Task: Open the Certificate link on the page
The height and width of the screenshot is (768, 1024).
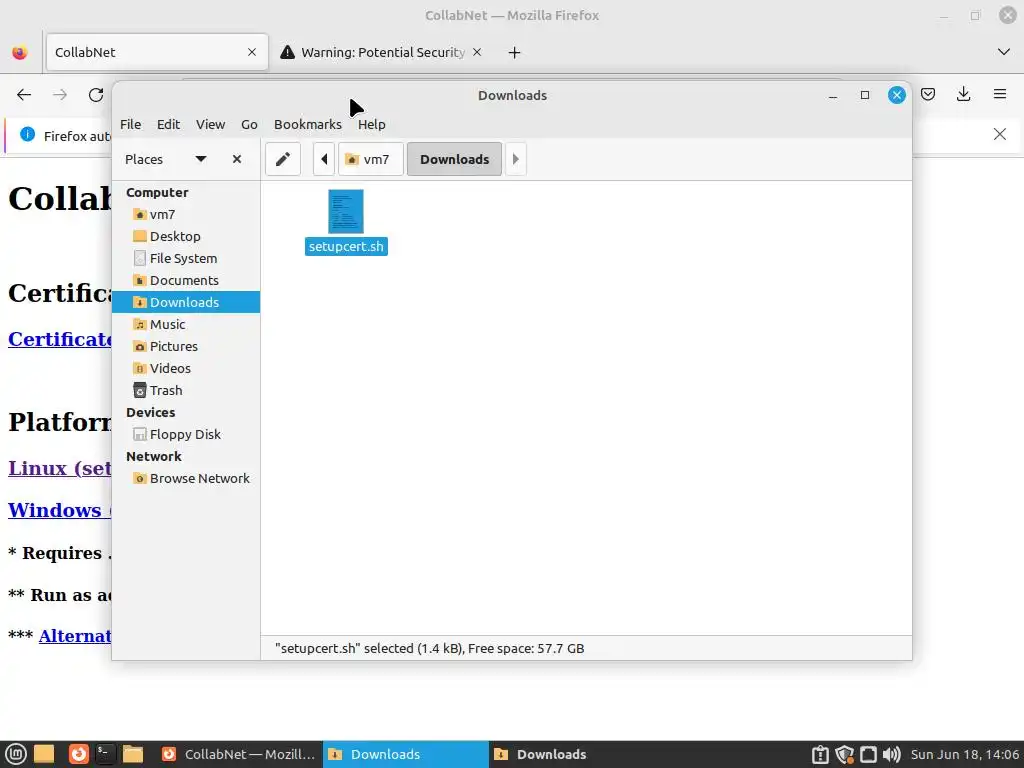Action: coord(59,340)
